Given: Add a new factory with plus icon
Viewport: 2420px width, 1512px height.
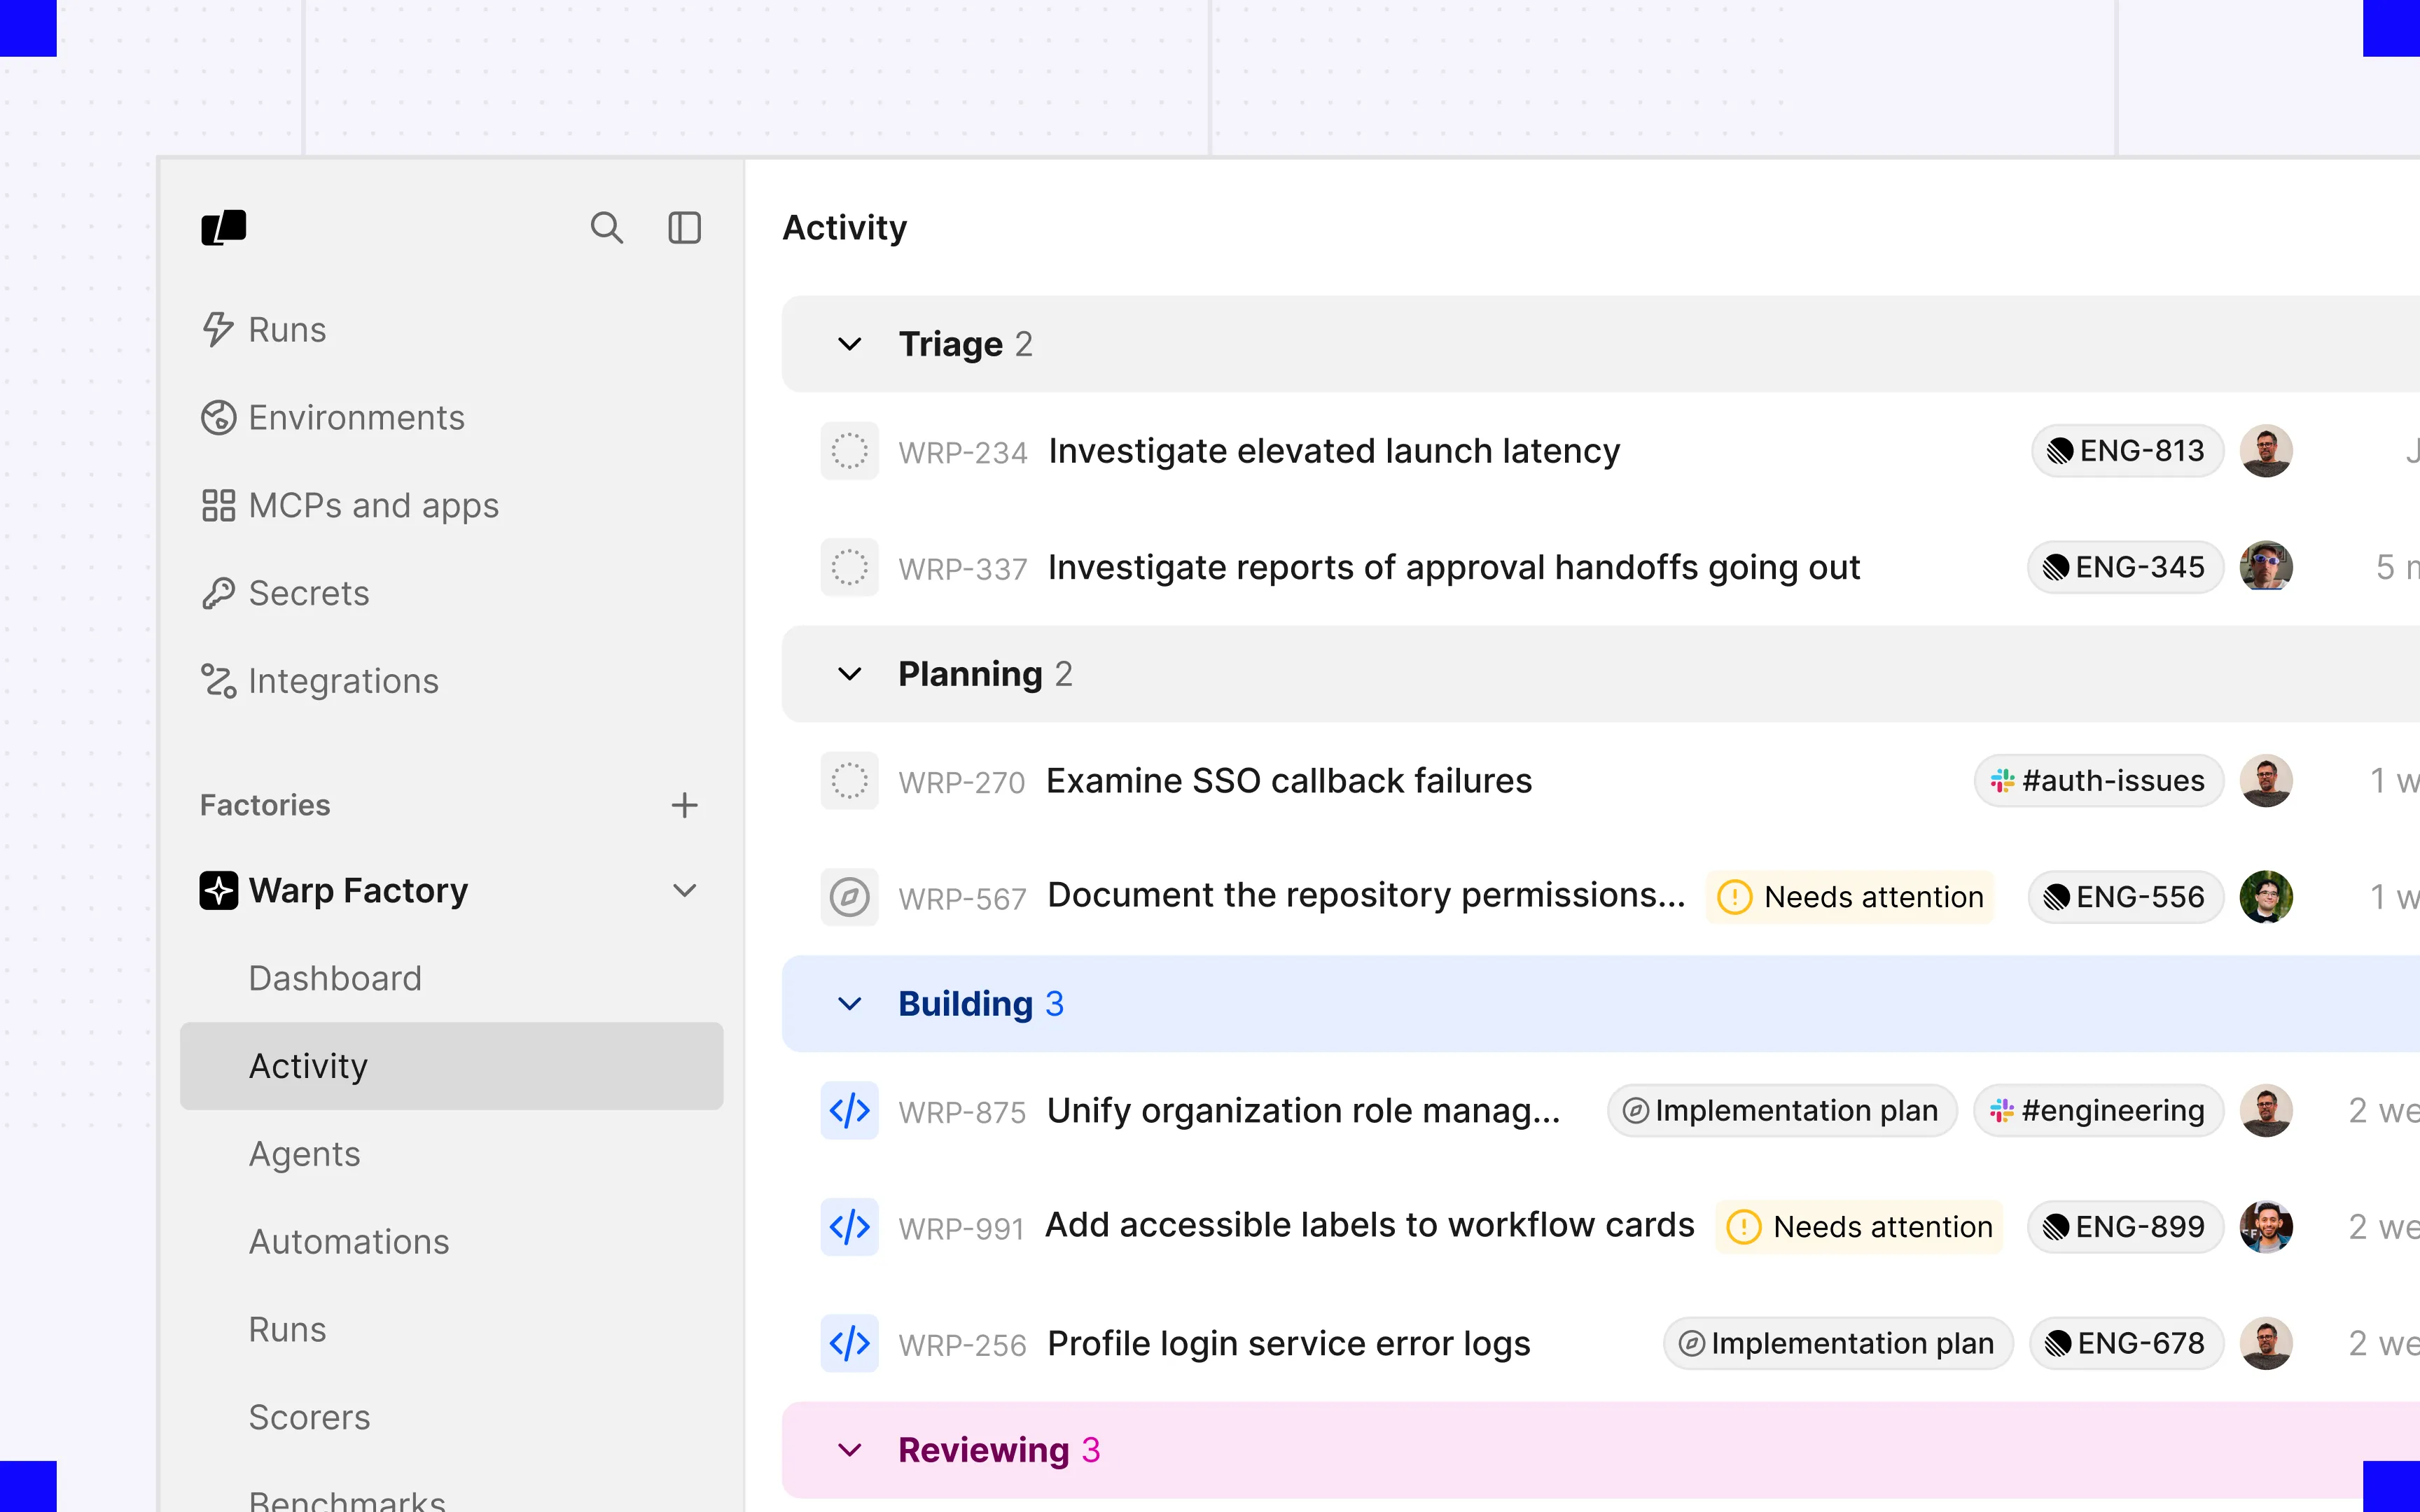Looking at the screenshot, I should [684, 805].
